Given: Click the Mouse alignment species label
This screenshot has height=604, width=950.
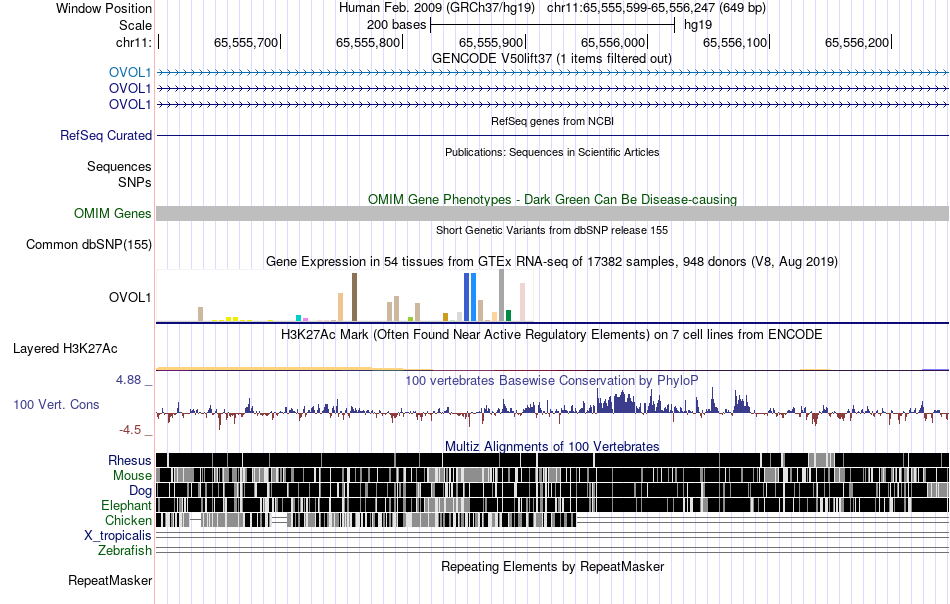Looking at the screenshot, I should coord(132,476).
